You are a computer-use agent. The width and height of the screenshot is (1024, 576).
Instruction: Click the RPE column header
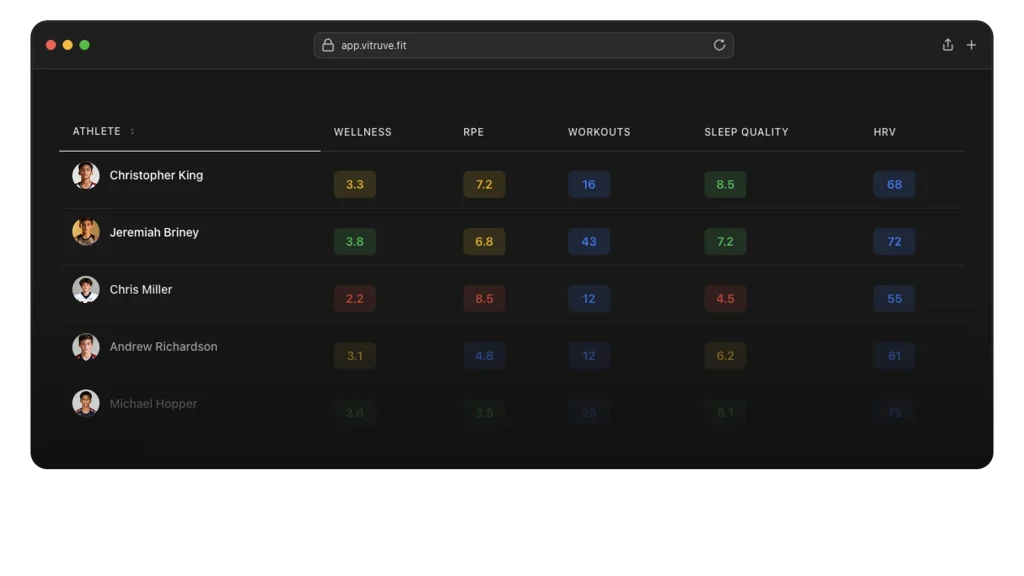473,132
